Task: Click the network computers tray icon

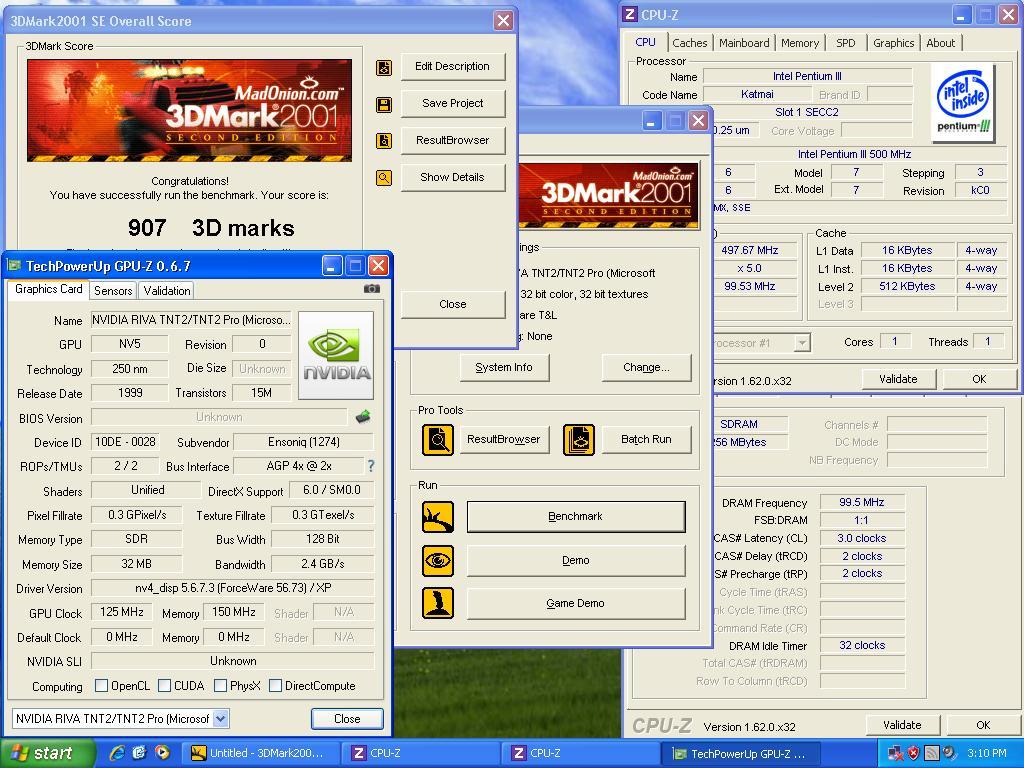Action: 895,753
